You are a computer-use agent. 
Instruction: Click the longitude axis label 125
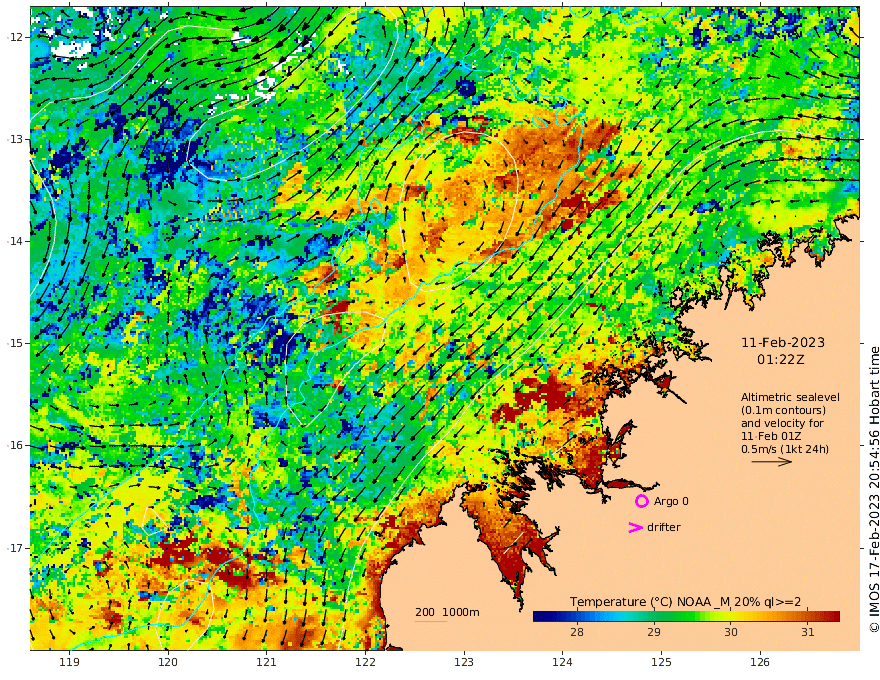coord(662,662)
